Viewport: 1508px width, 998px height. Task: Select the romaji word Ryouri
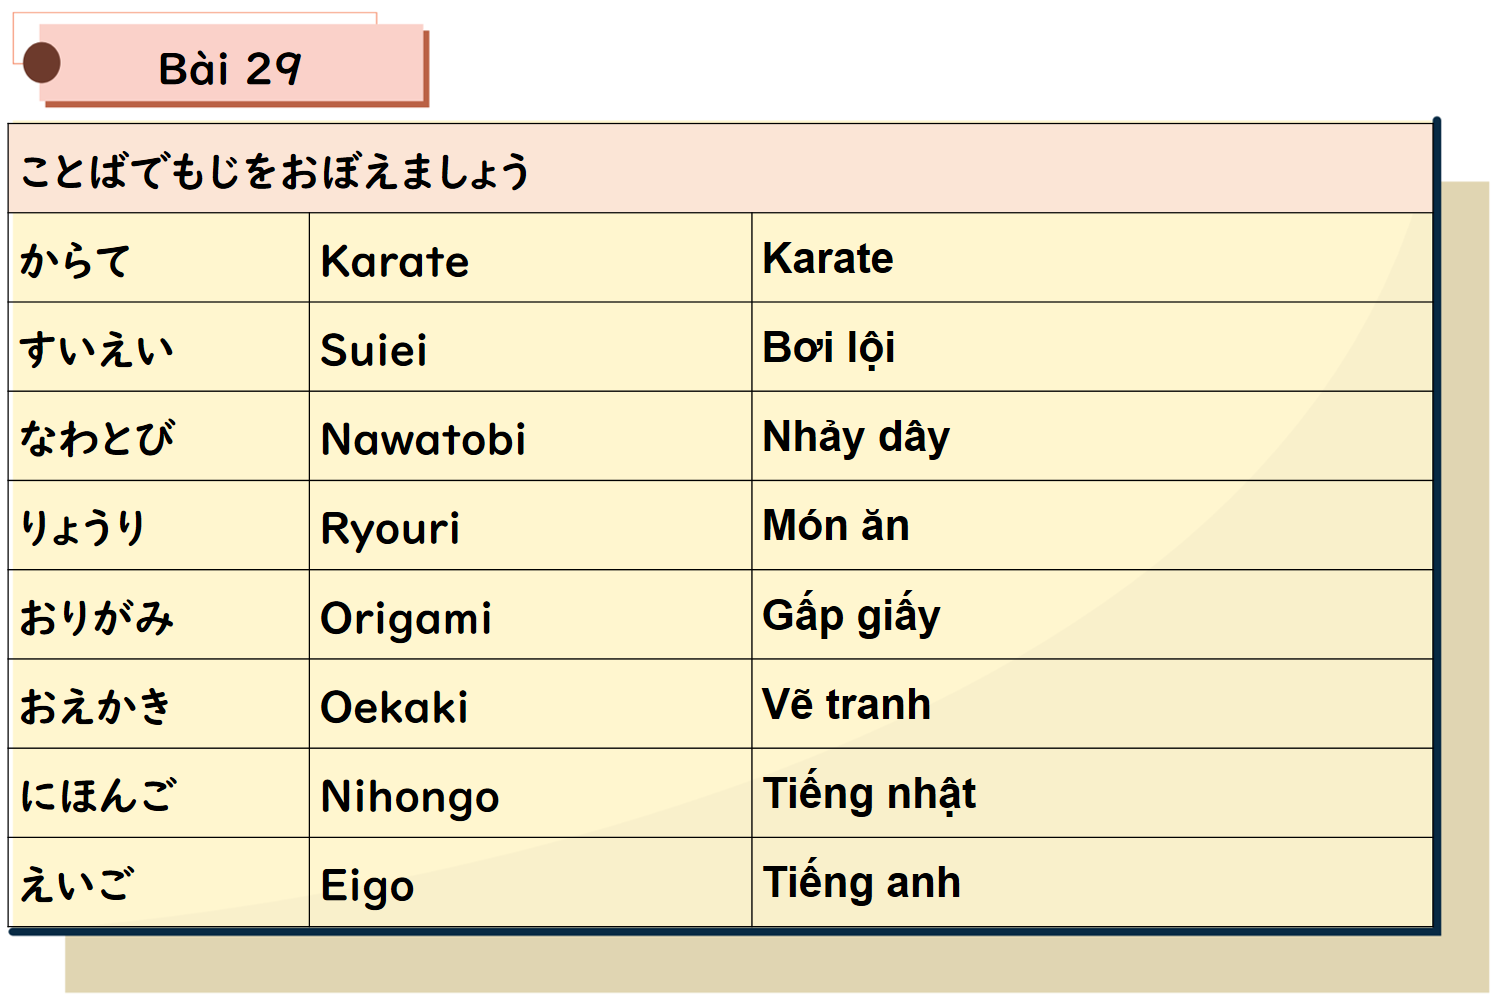point(390,528)
